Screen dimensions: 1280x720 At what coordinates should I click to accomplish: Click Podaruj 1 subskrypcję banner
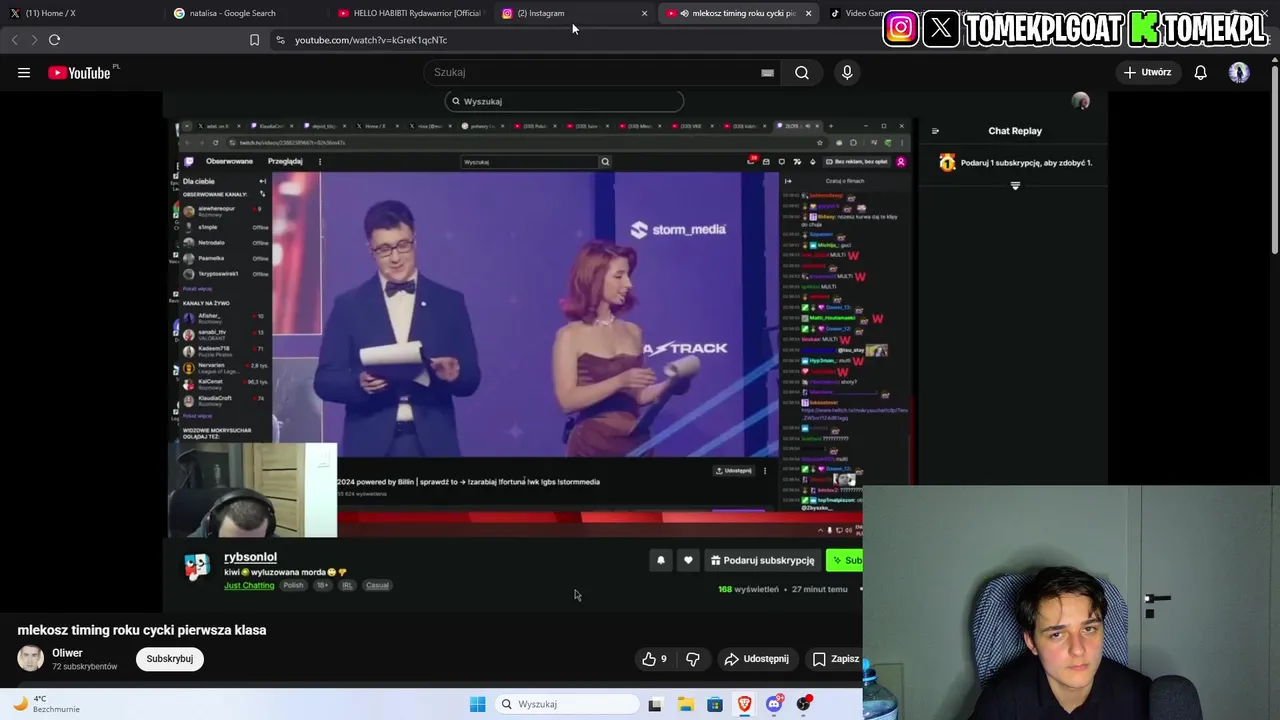point(1016,162)
